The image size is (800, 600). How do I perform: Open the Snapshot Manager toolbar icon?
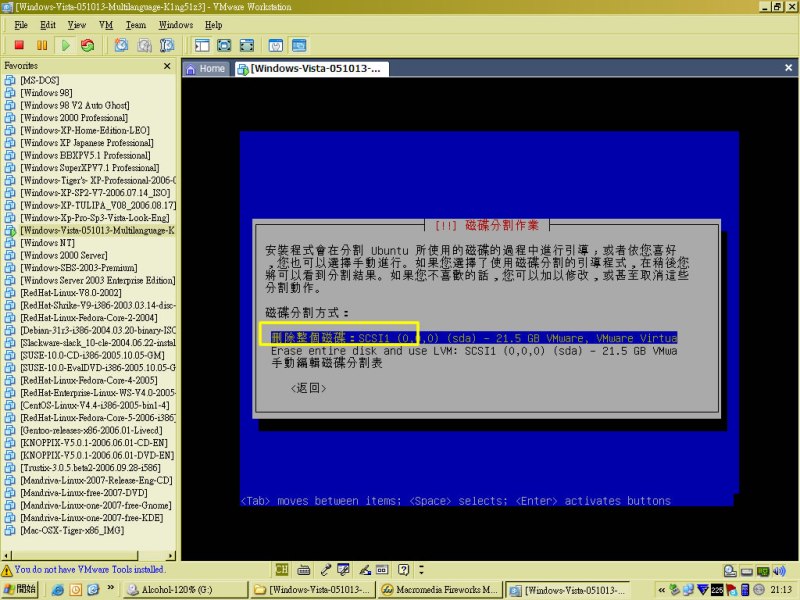tap(167, 45)
